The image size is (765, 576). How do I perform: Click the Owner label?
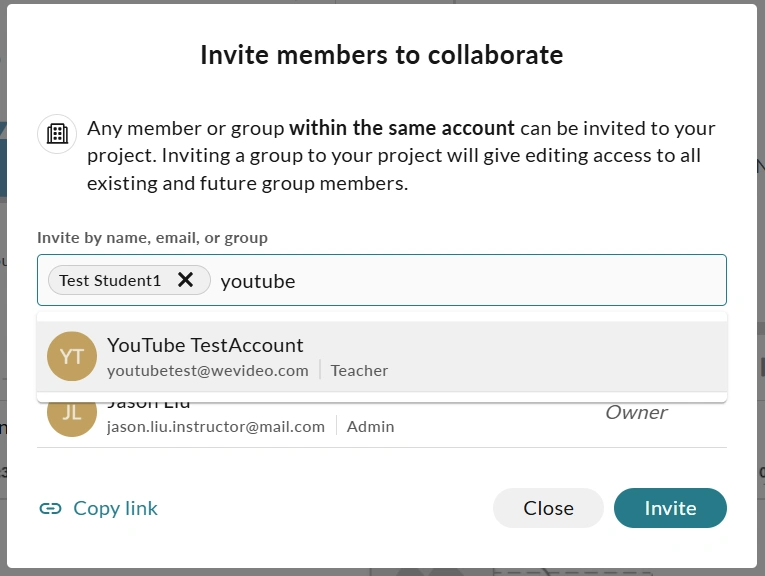pyautogui.click(x=636, y=413)
